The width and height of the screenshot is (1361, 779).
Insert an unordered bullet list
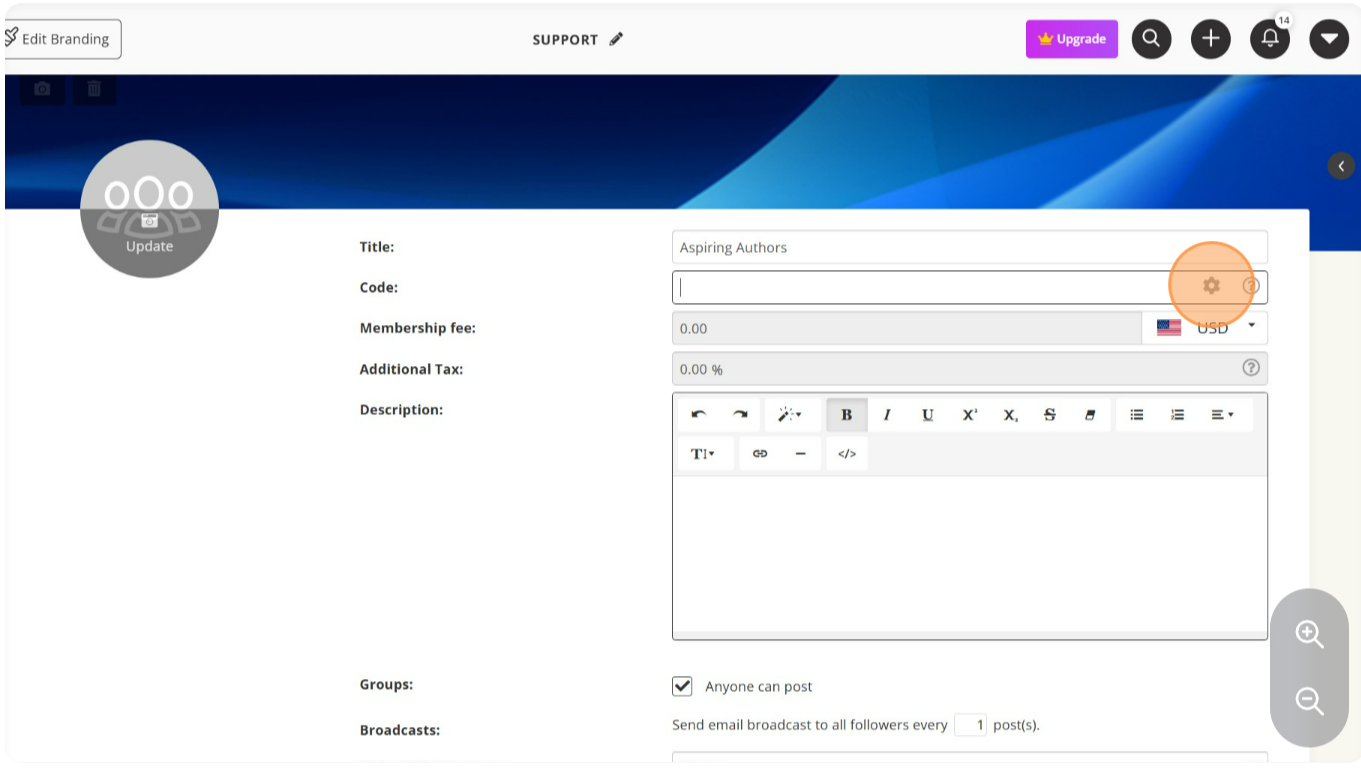tap(1136, 415)
